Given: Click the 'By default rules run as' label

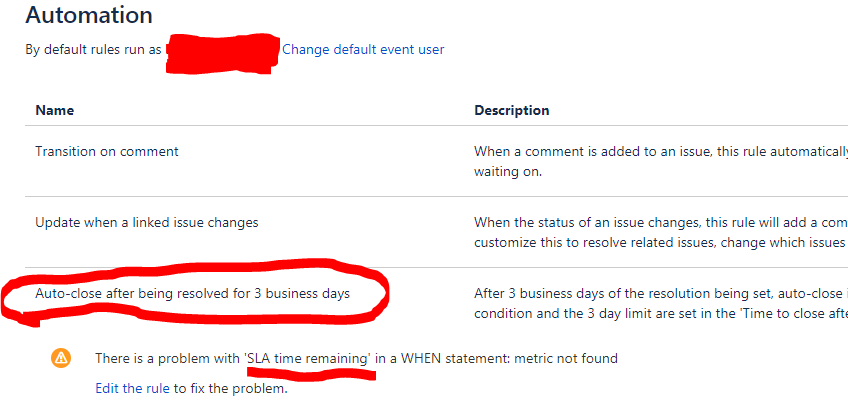Looking at the screenshot, I should (x=94, y=50).
